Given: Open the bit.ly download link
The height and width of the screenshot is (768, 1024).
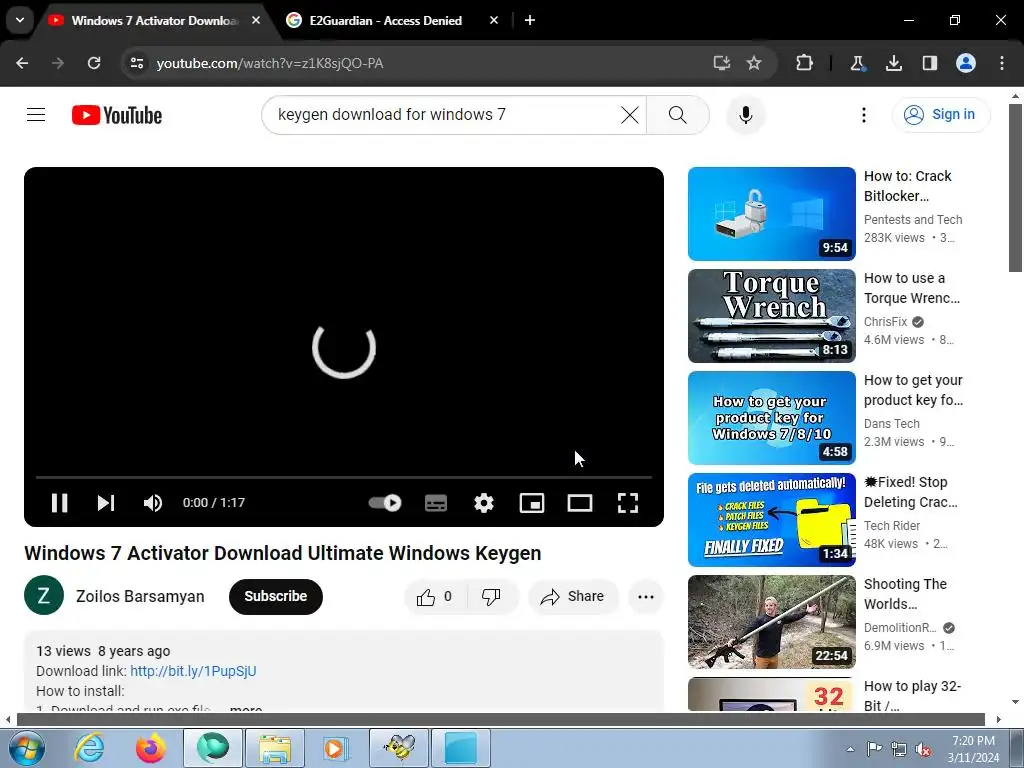Looking at the screenshot, I should click(193, 671).
